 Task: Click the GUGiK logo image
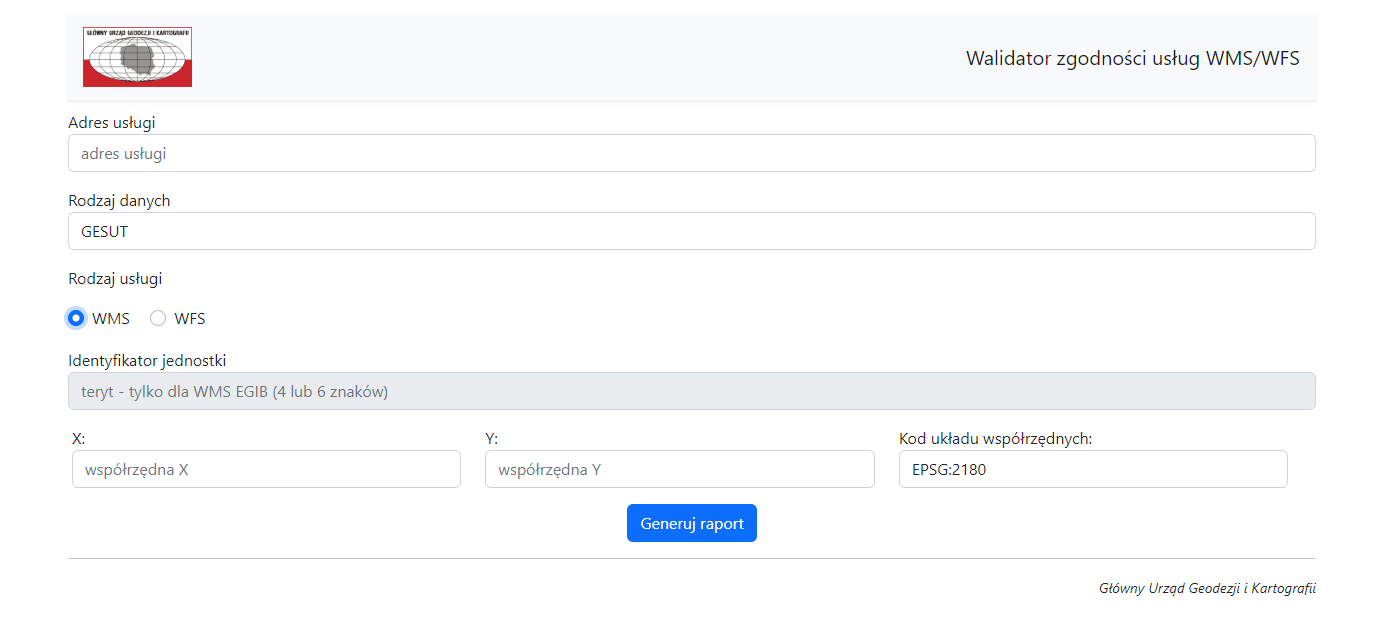[137, 57]
